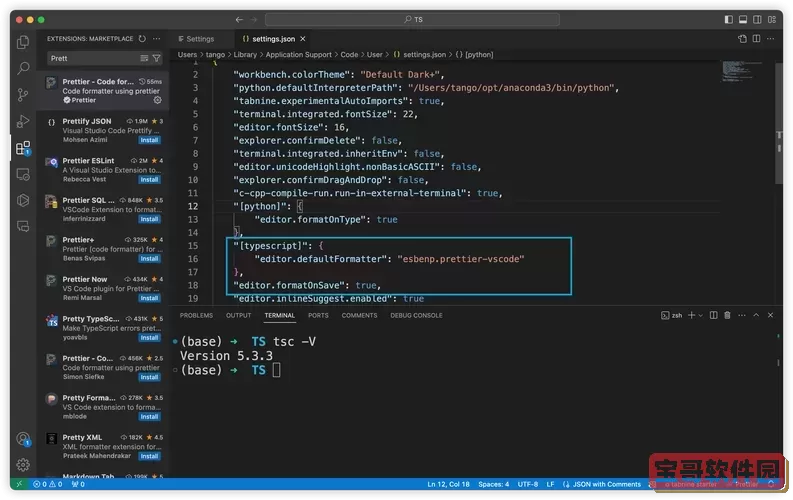Open the Source Control view
Screen dimensions: 793x500
23,95
